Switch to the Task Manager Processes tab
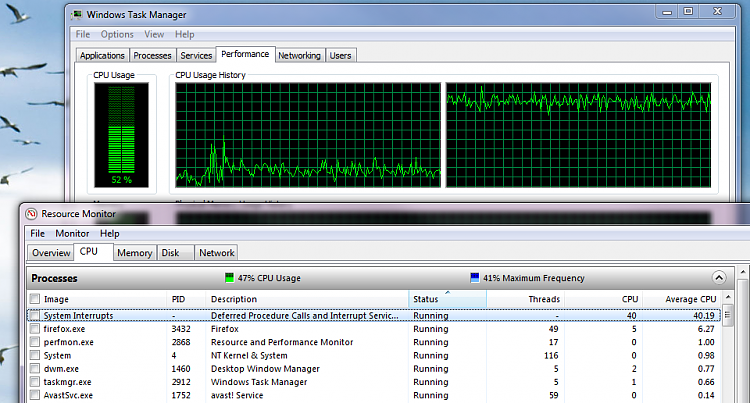750x403 pixels. tap(152, 55)
